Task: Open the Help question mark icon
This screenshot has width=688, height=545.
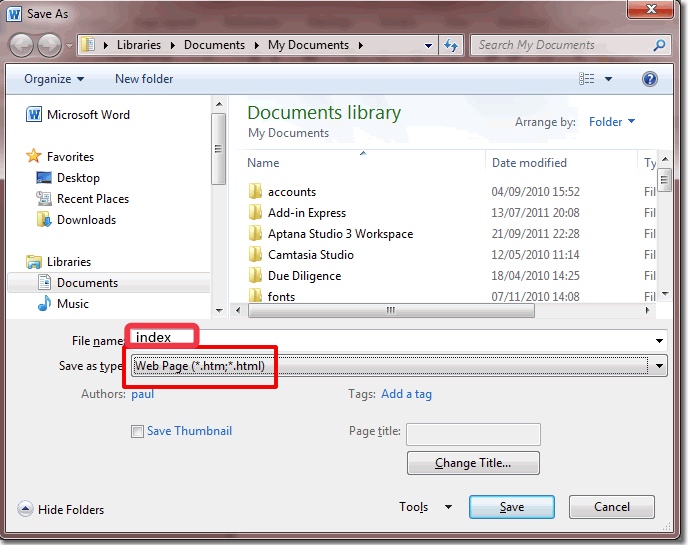Action: click(649, 79)
